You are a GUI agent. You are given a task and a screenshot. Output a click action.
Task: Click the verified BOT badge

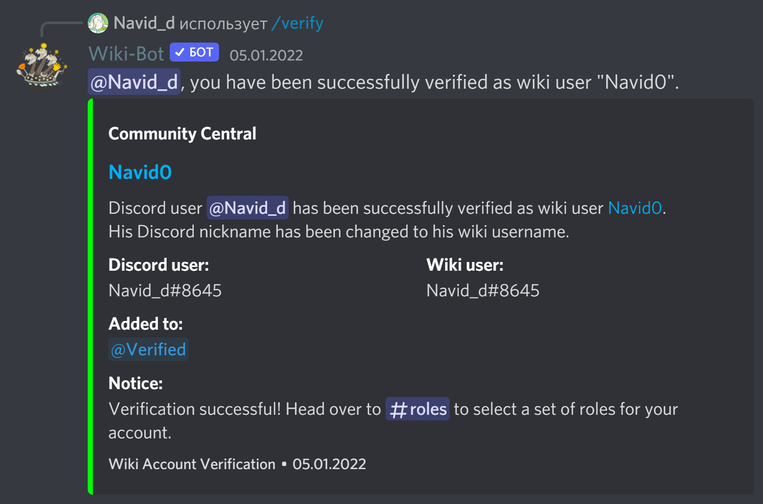pyautogui.click(x=194, y=52)
